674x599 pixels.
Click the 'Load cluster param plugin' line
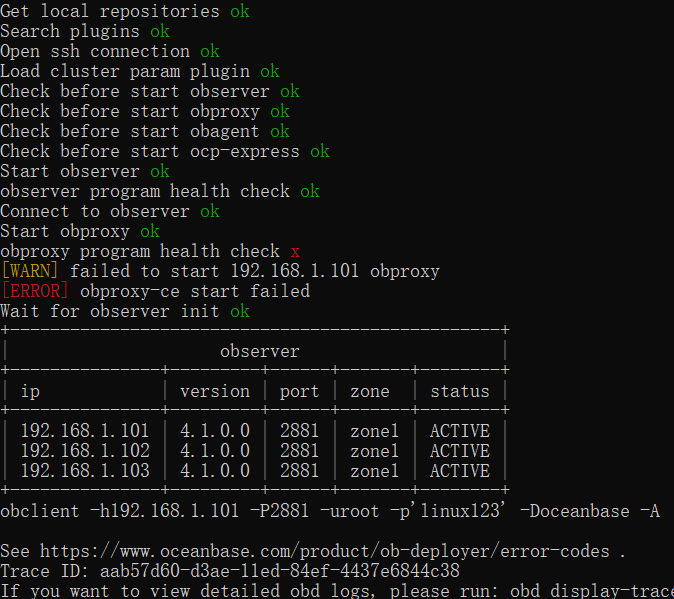tap(140, 71)
